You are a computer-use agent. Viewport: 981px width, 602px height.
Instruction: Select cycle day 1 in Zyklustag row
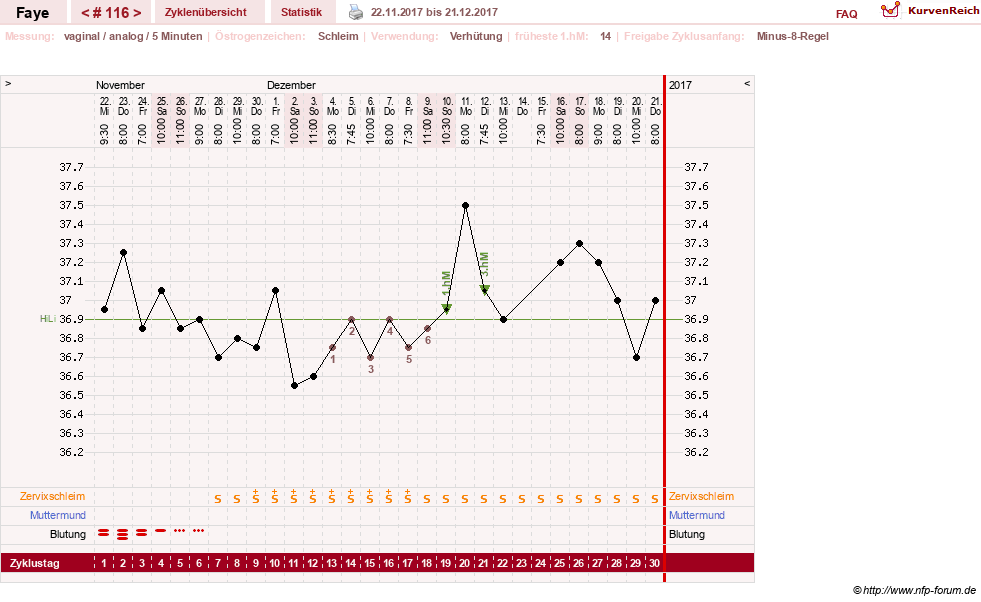pyautogui.click(x=104, y=563)
